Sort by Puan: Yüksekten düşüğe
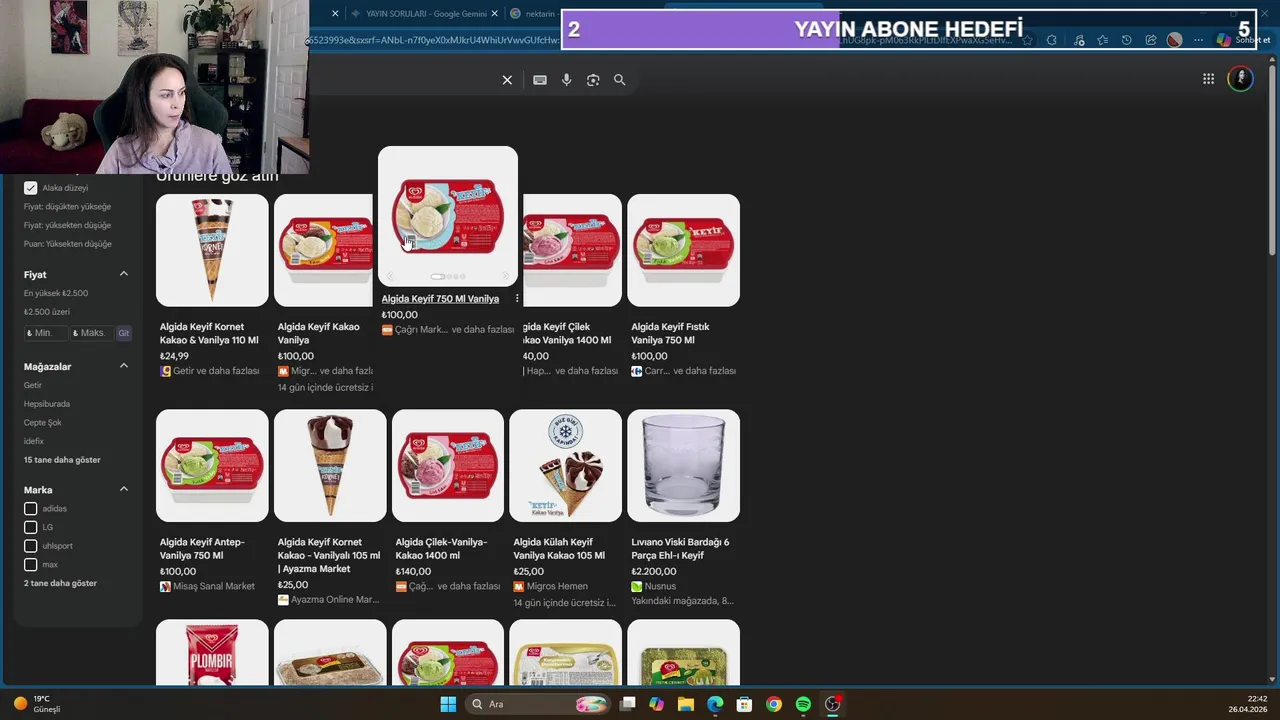Viewport: 1280px width, 720px height. tap(68, 244)
